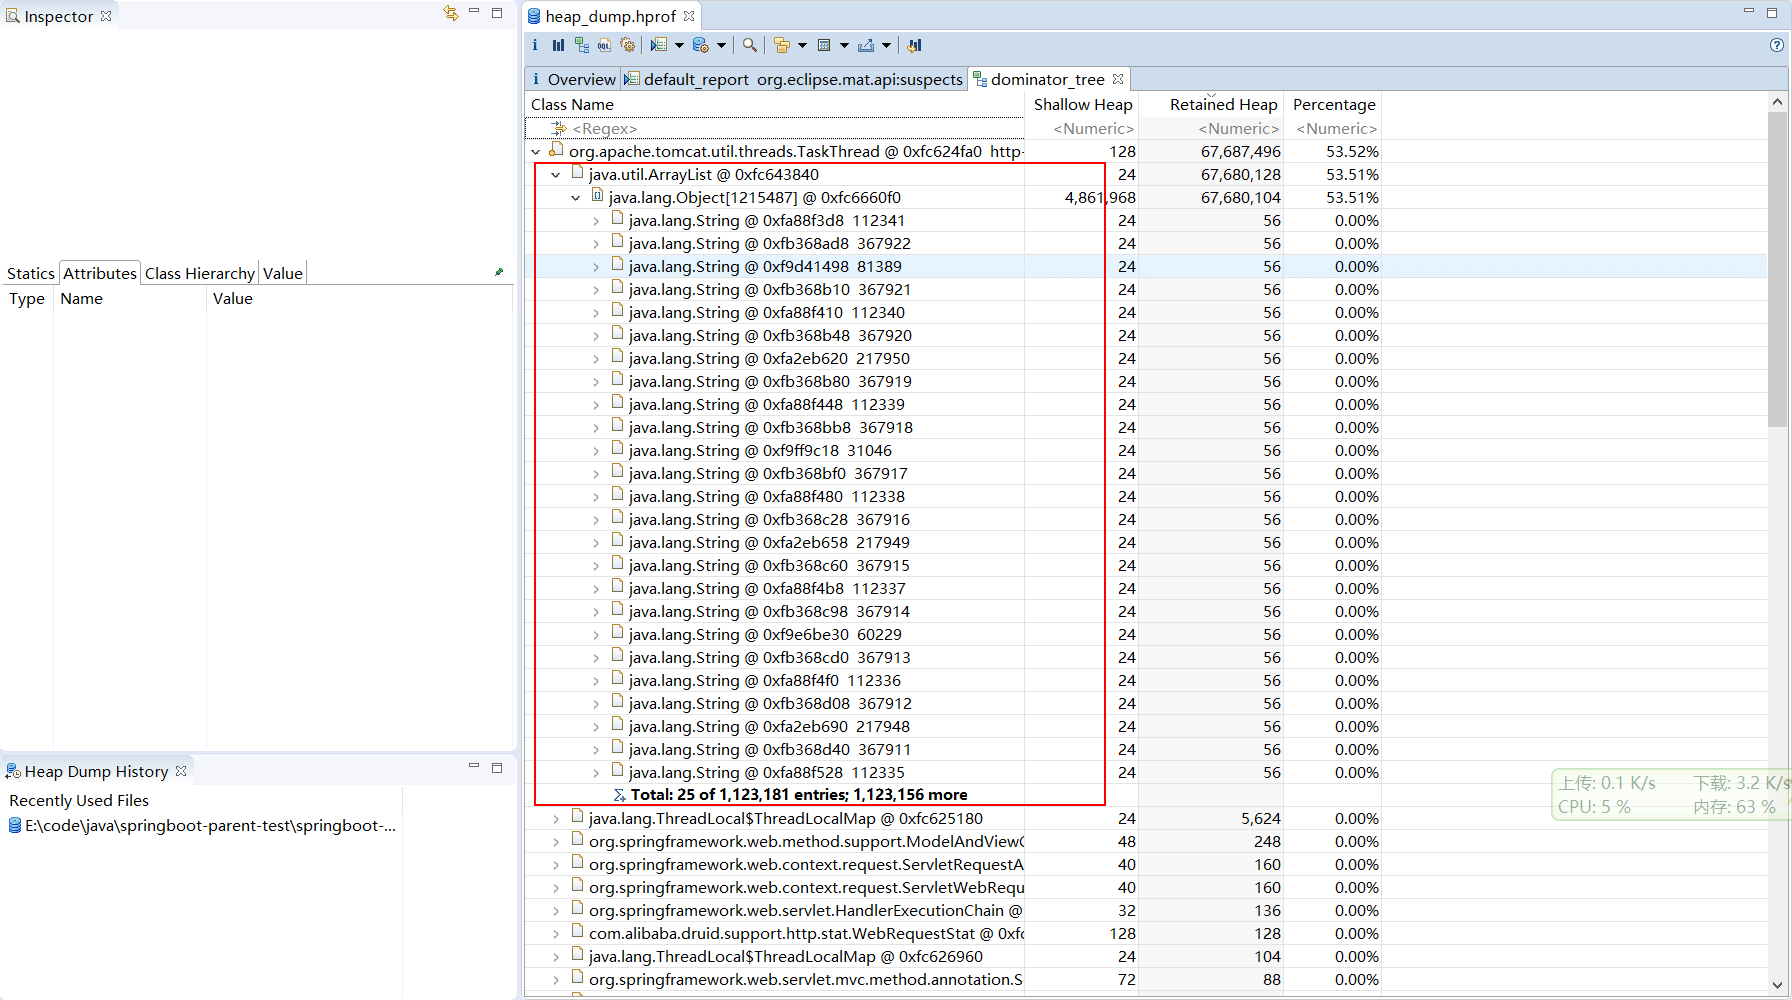Screen dimensions: 1792x1000
Task: Click the vertical scrollbar up arrow
Action: tap(1777, 102)
